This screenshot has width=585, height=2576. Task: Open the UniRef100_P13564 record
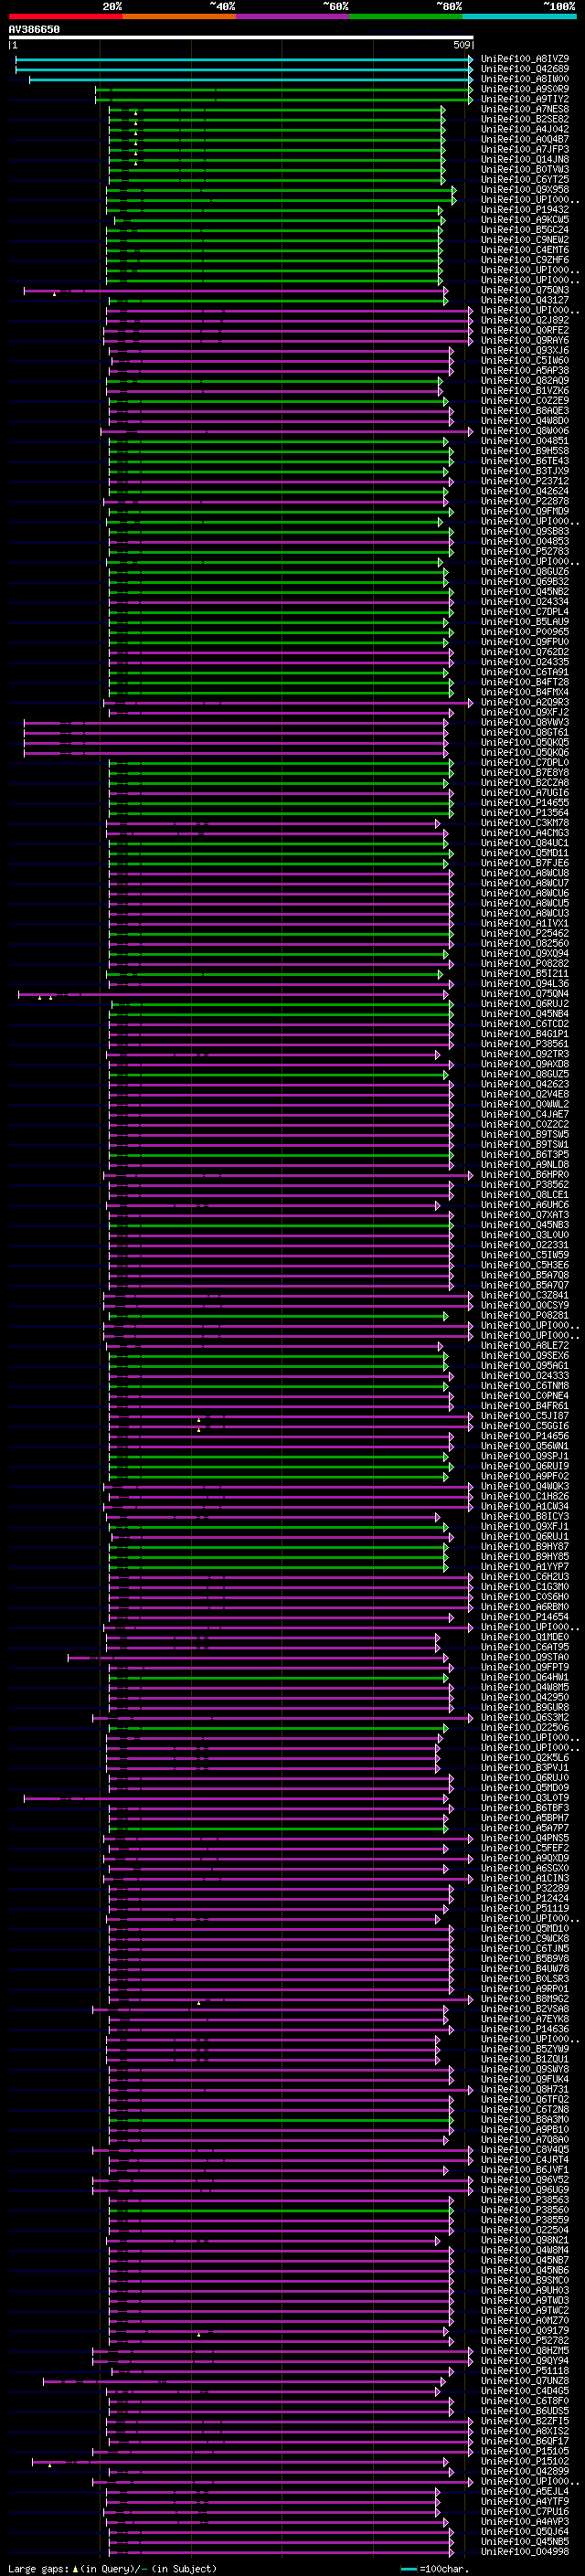pyautogui.click(x=525, y=813)
